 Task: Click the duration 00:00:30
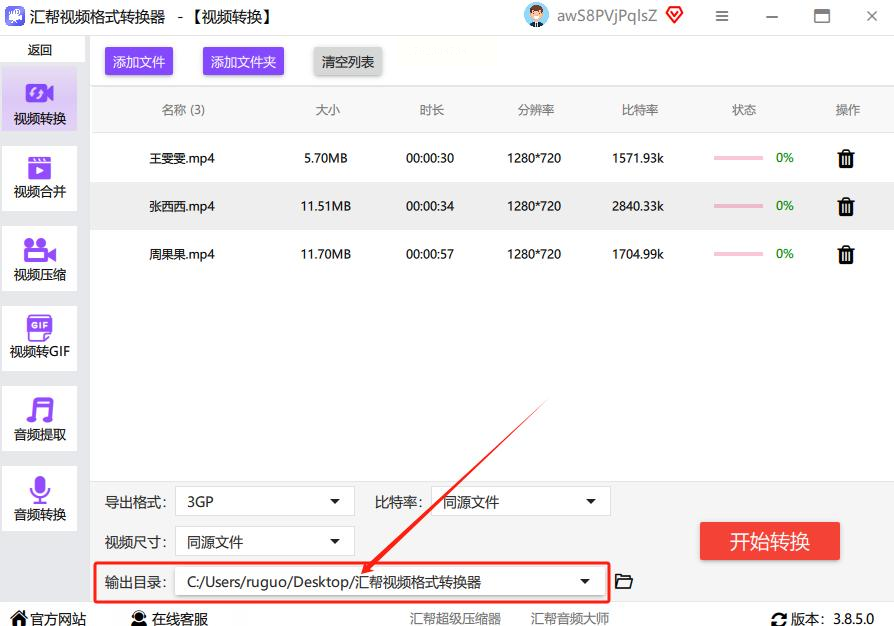[430, 158]
